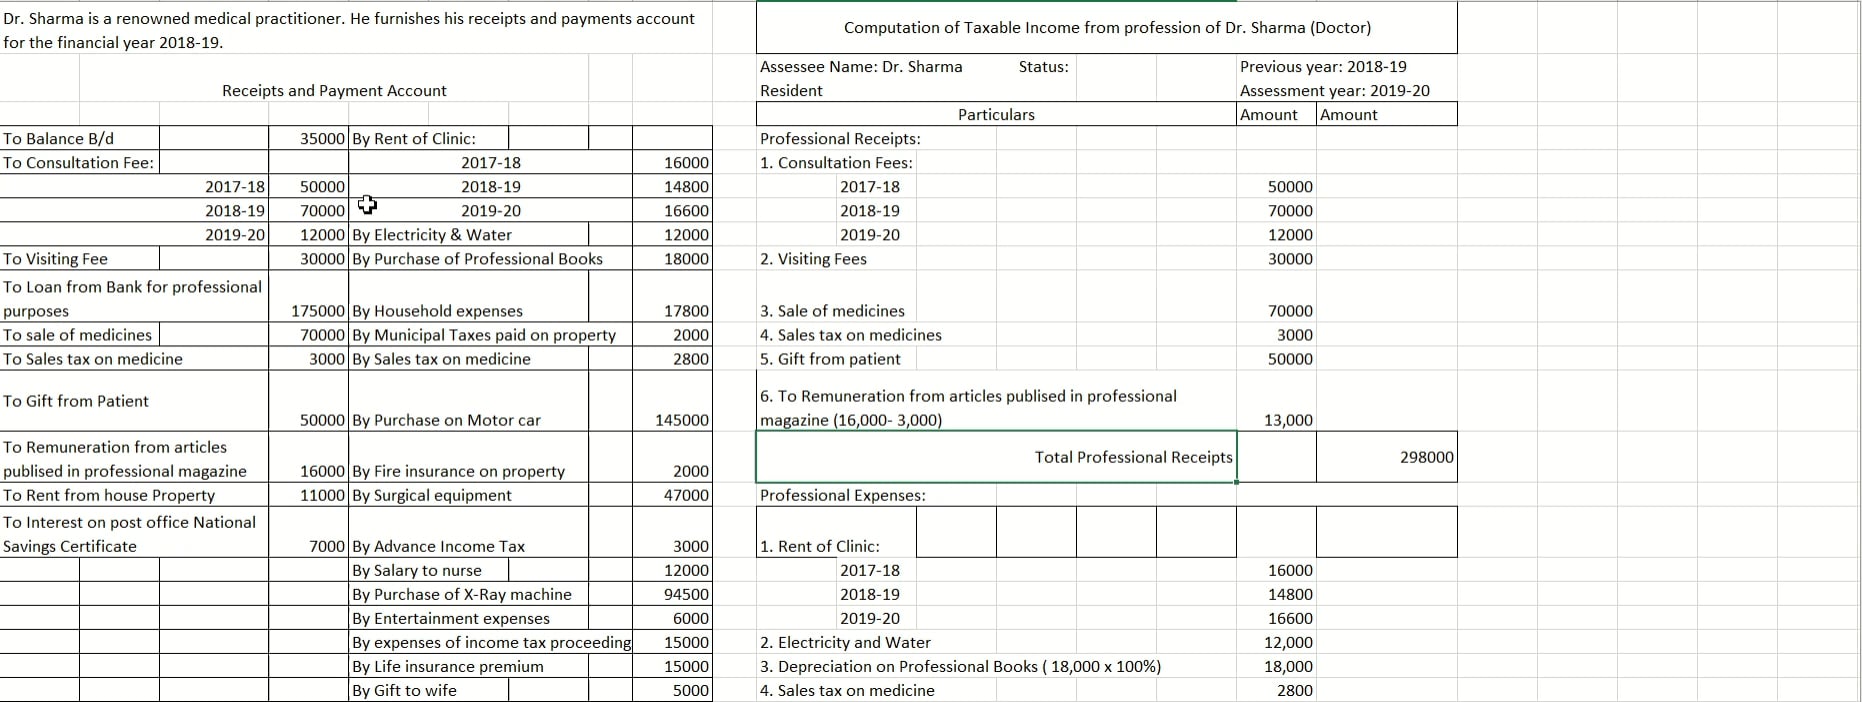Click the 'By Household expenses' cell
This screenshot has width=1862, height=702.
[x=437, y=311]
